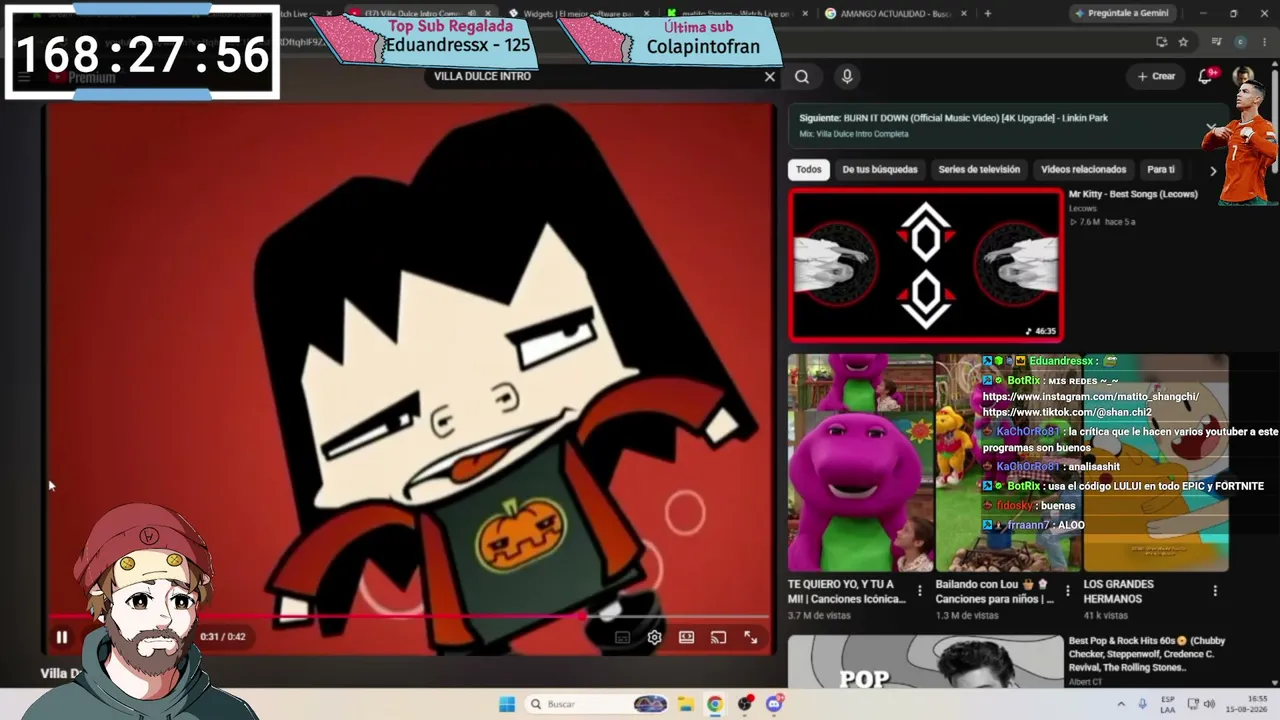Image resolution: width=1280 pixels, height=720 pixels.
Task: Open the Best Pop & Rock Hits 60s video
Action: click(1147, 655)
